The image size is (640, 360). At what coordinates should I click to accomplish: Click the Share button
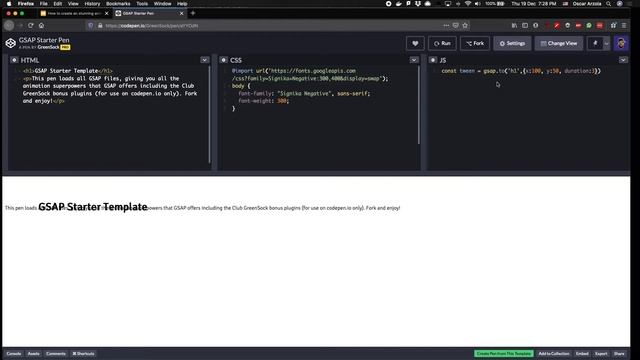point(619,353)
